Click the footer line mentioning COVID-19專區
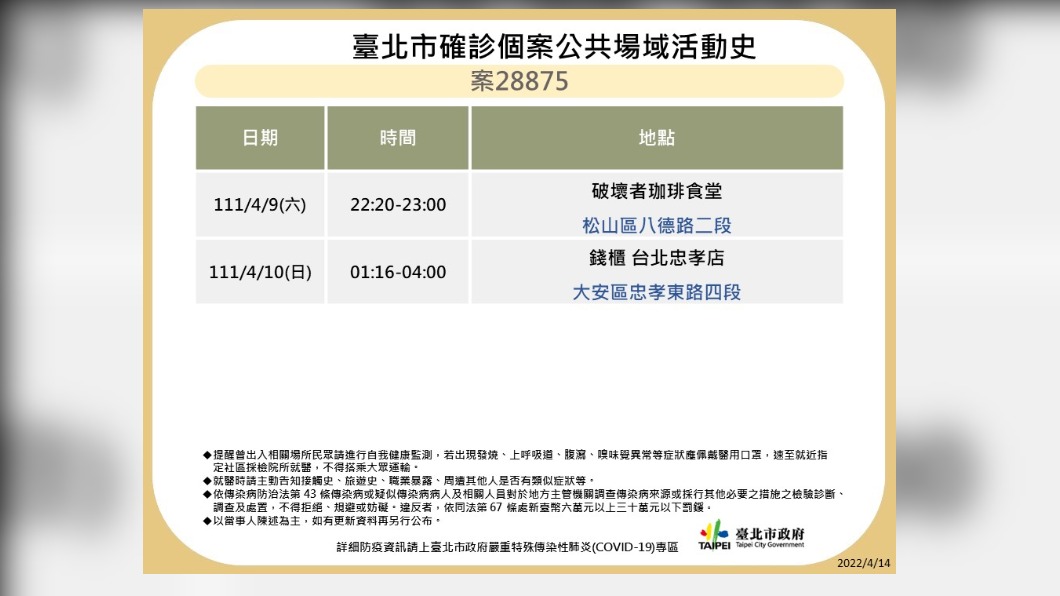1060x596 pixels. pyautogui.click(x=507, y=547)
